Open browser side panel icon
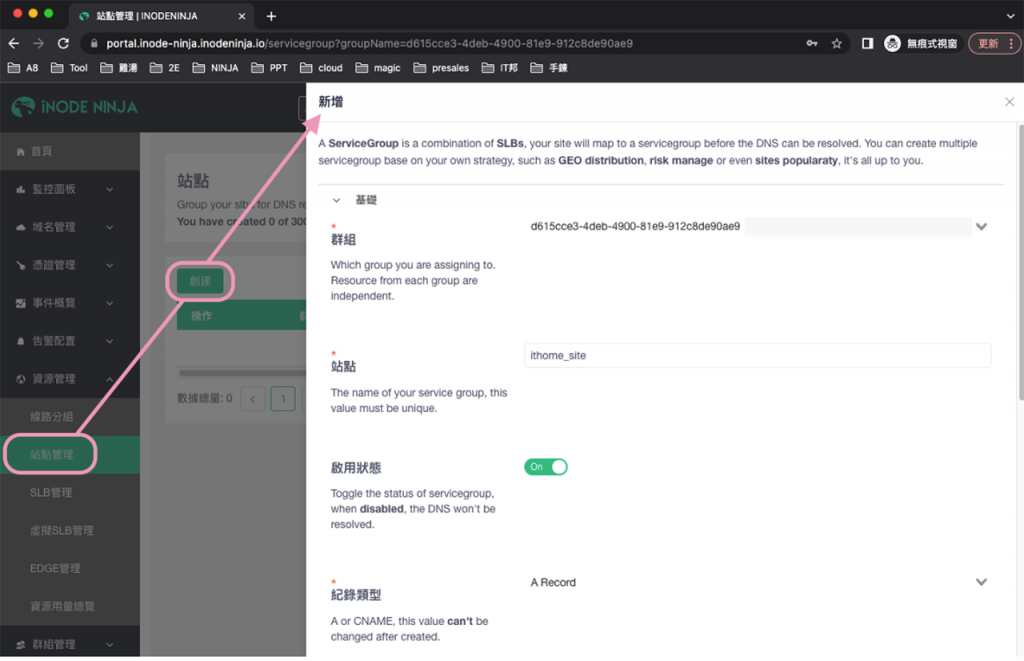The height and width of the screenshot is (661, 1024). point(867,43)
